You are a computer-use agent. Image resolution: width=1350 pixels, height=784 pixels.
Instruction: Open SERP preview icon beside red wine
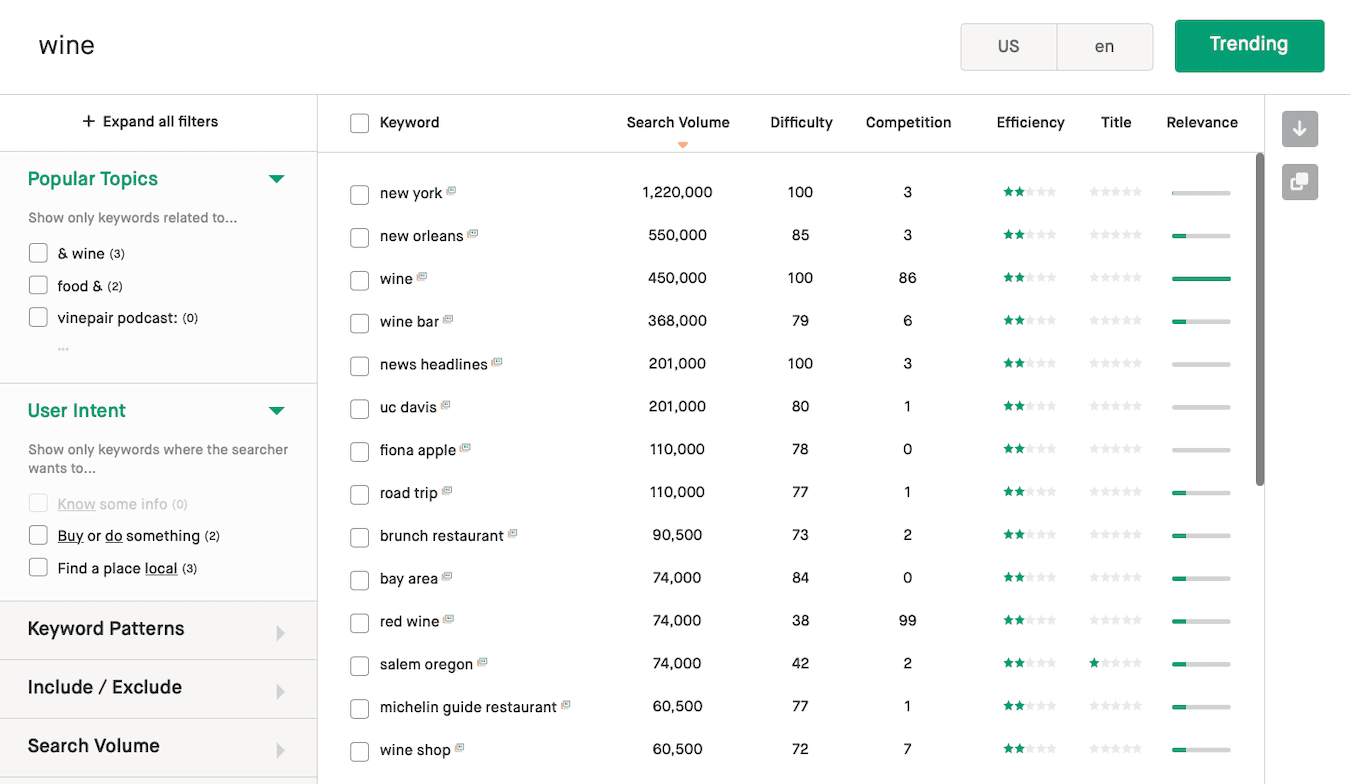[449, 620]
